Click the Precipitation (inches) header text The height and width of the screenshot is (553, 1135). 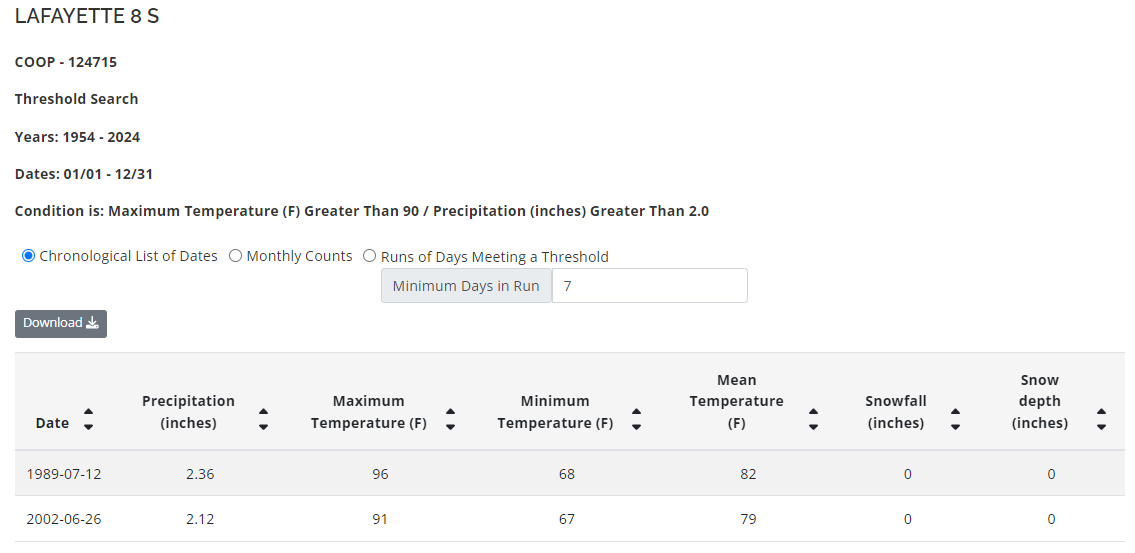click(188, 412)
